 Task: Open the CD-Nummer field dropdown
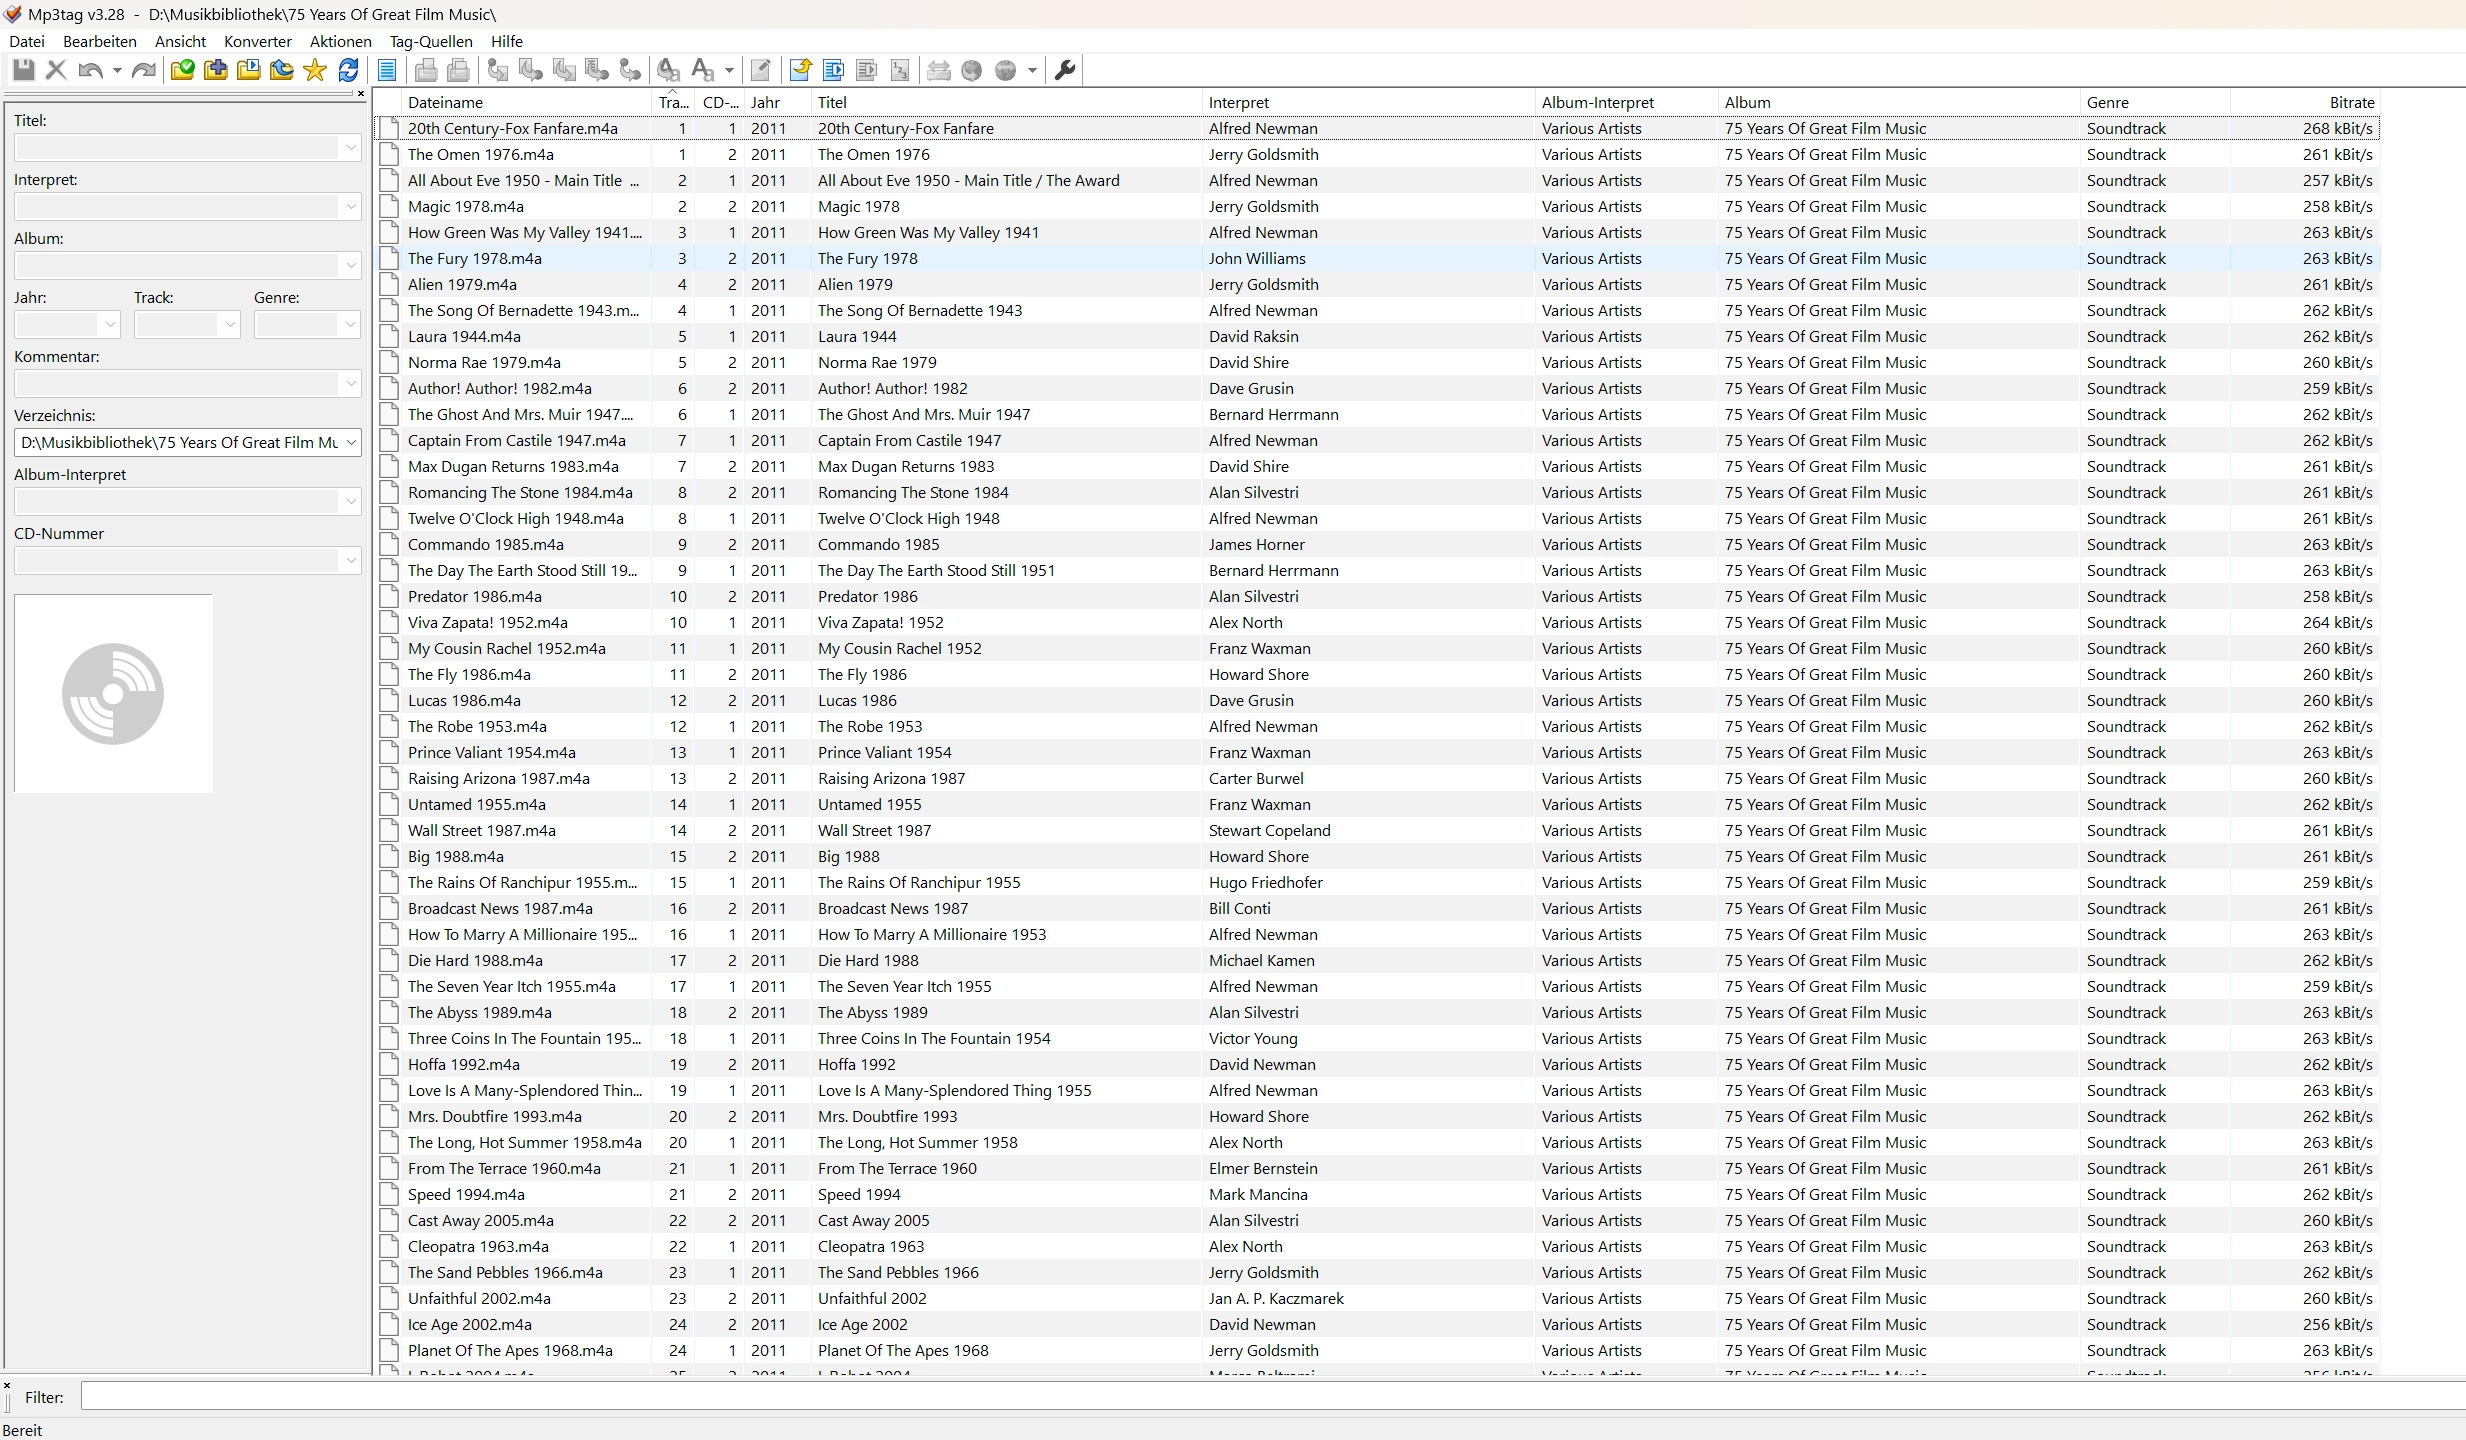(350, 561)
